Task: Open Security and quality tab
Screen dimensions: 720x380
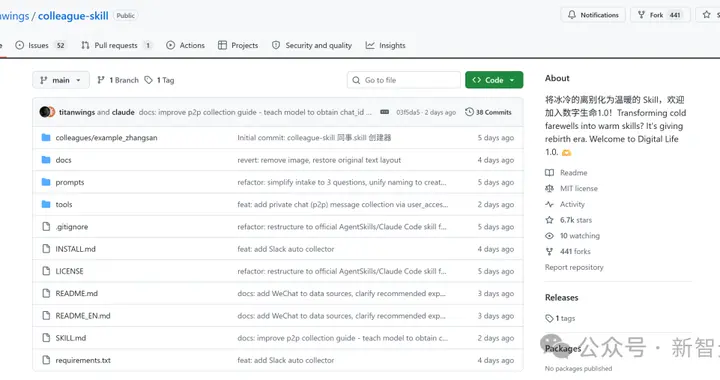Action: coord(312,45)
